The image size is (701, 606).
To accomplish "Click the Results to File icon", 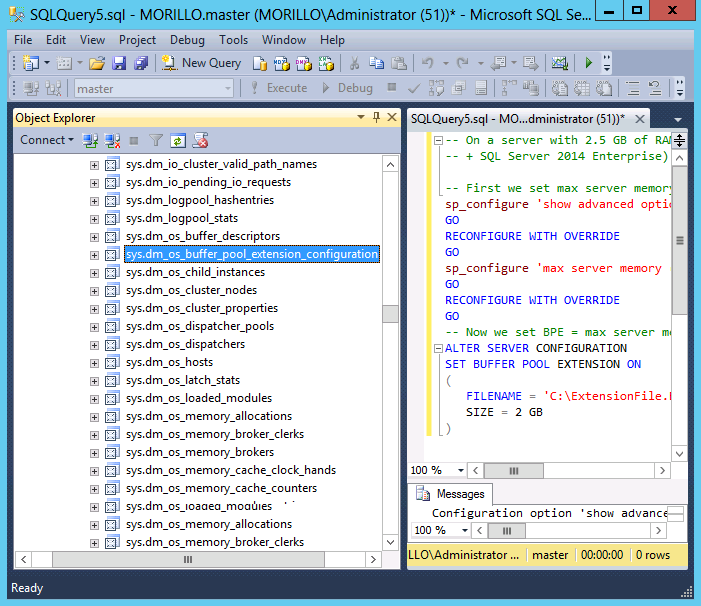I will tap(604, 88).
